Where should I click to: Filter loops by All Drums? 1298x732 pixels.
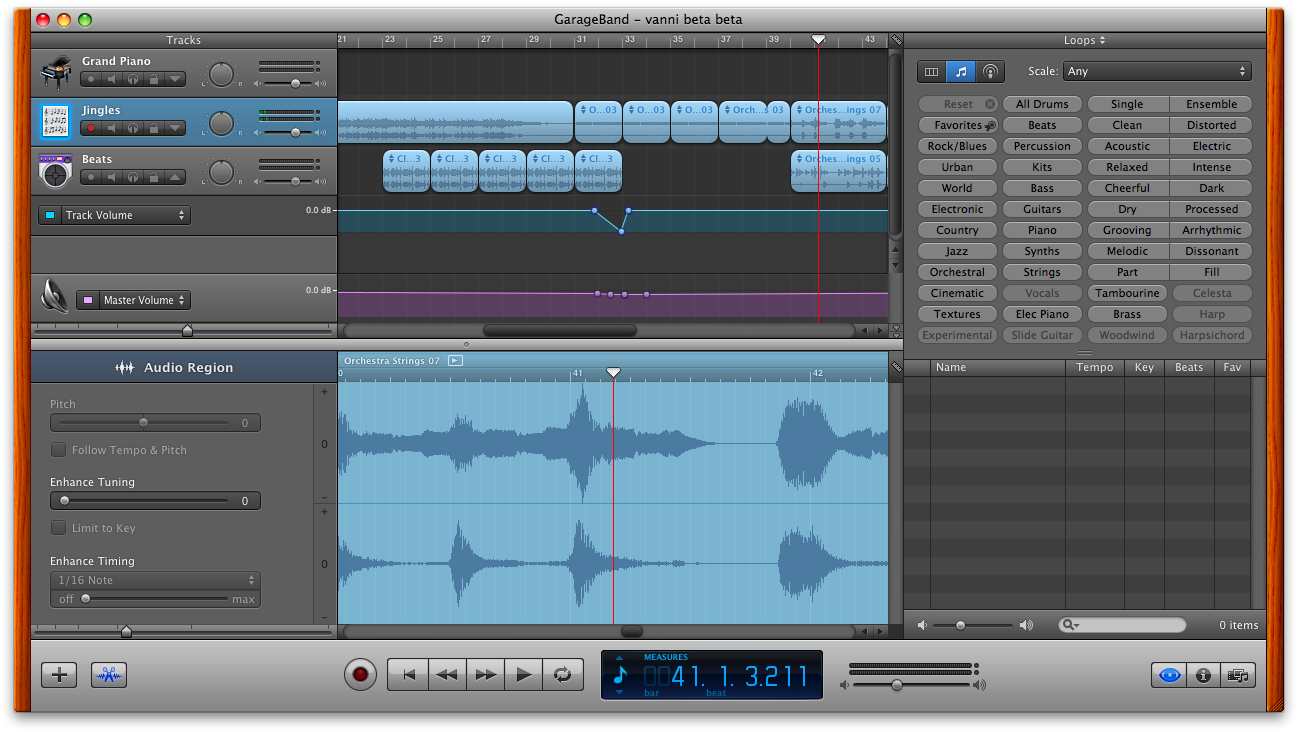[x=1042, y=104]
